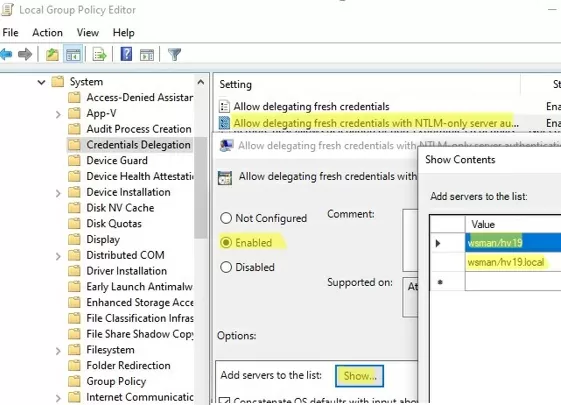Screen dimensions: 561x405
Task: Click the Driver Installation folder icon
Action: pyautogui.click(x=74, y=271)
